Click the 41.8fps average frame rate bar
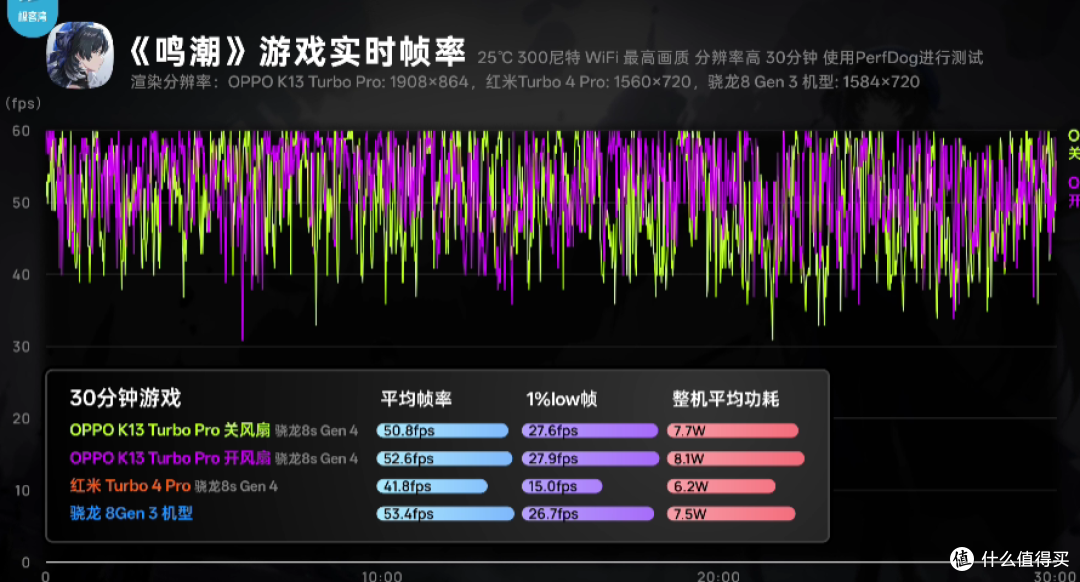This screenshot has height=582, width=1080. [x=432, y=486]
